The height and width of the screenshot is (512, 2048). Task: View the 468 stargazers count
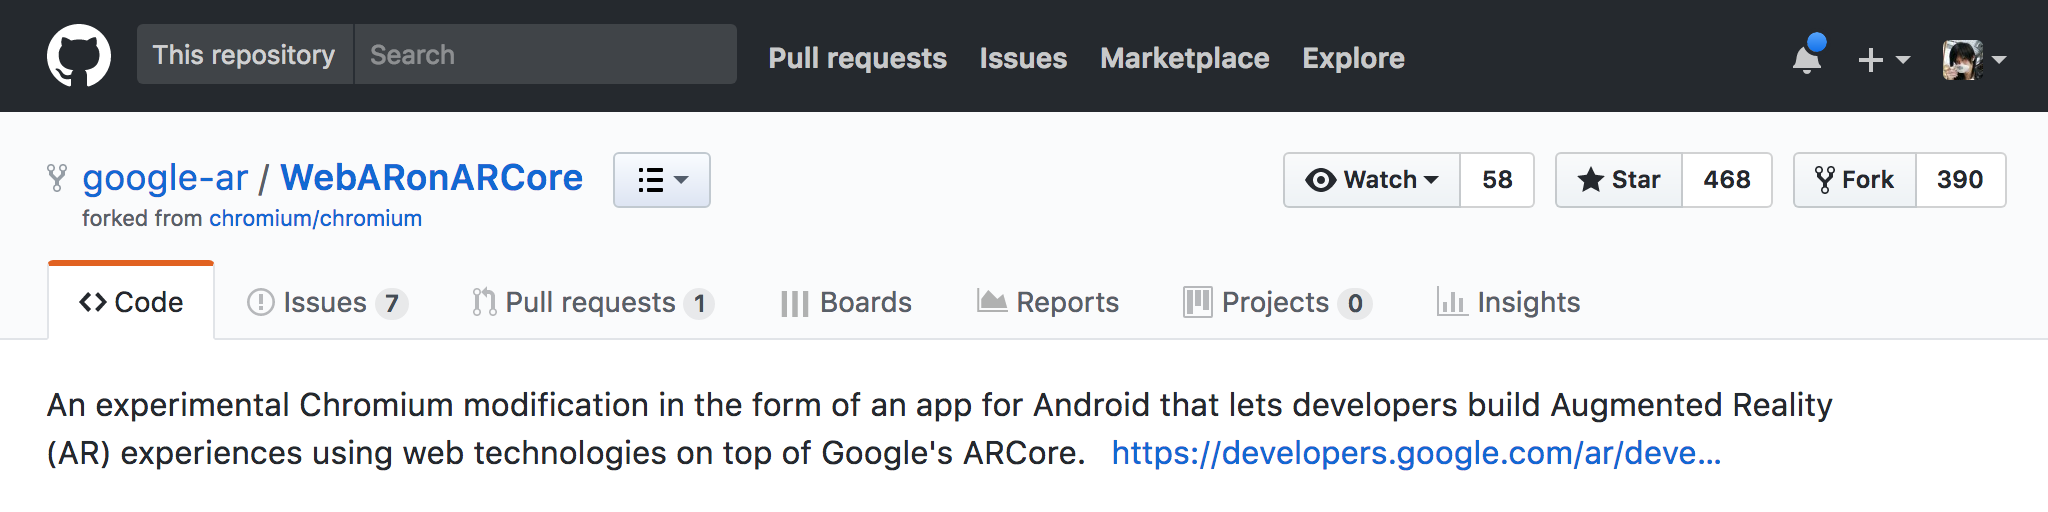1727,180
